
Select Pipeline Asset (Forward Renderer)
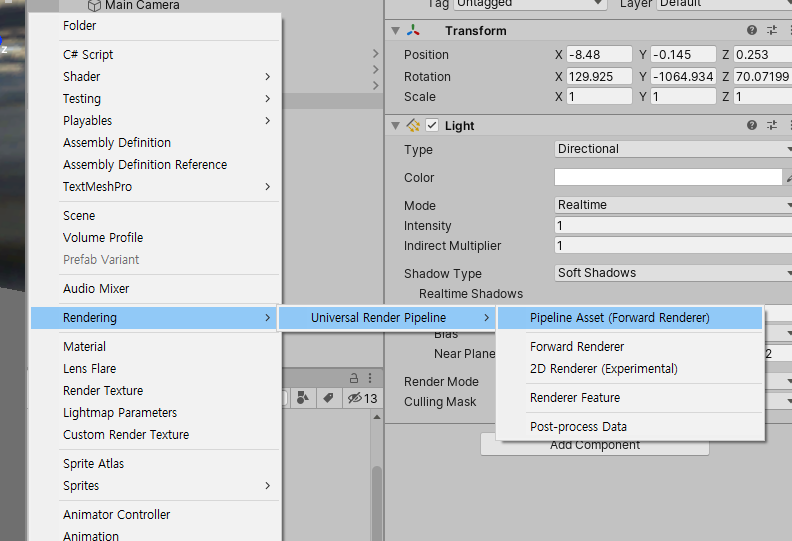tap(630, 318)
